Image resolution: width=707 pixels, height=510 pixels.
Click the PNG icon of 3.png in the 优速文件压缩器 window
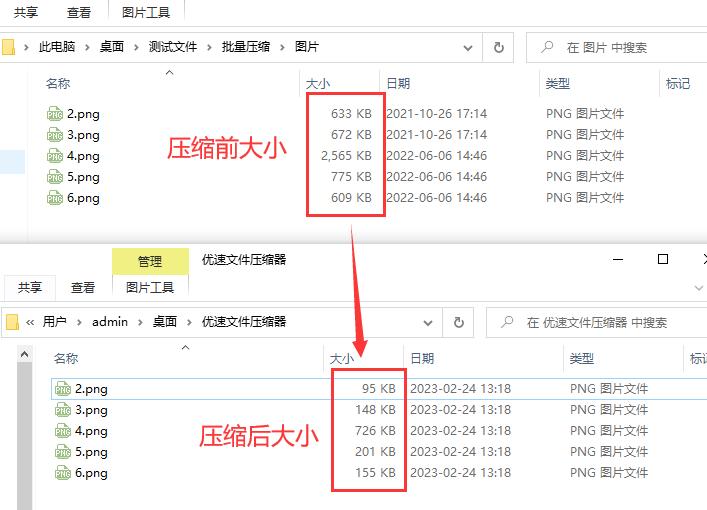click(63, 410)
